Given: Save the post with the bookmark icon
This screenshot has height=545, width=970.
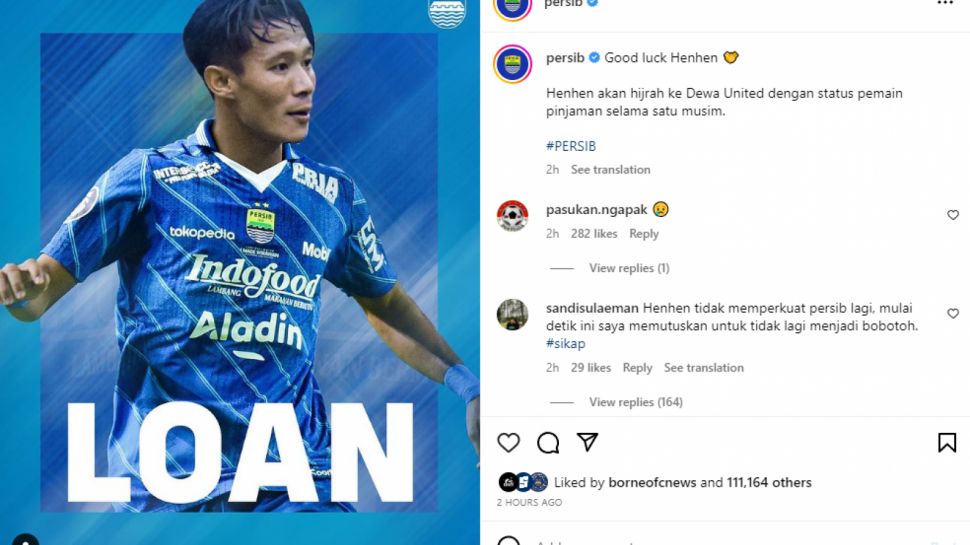Looking at the screenshot, I should [x=947, y=443].
